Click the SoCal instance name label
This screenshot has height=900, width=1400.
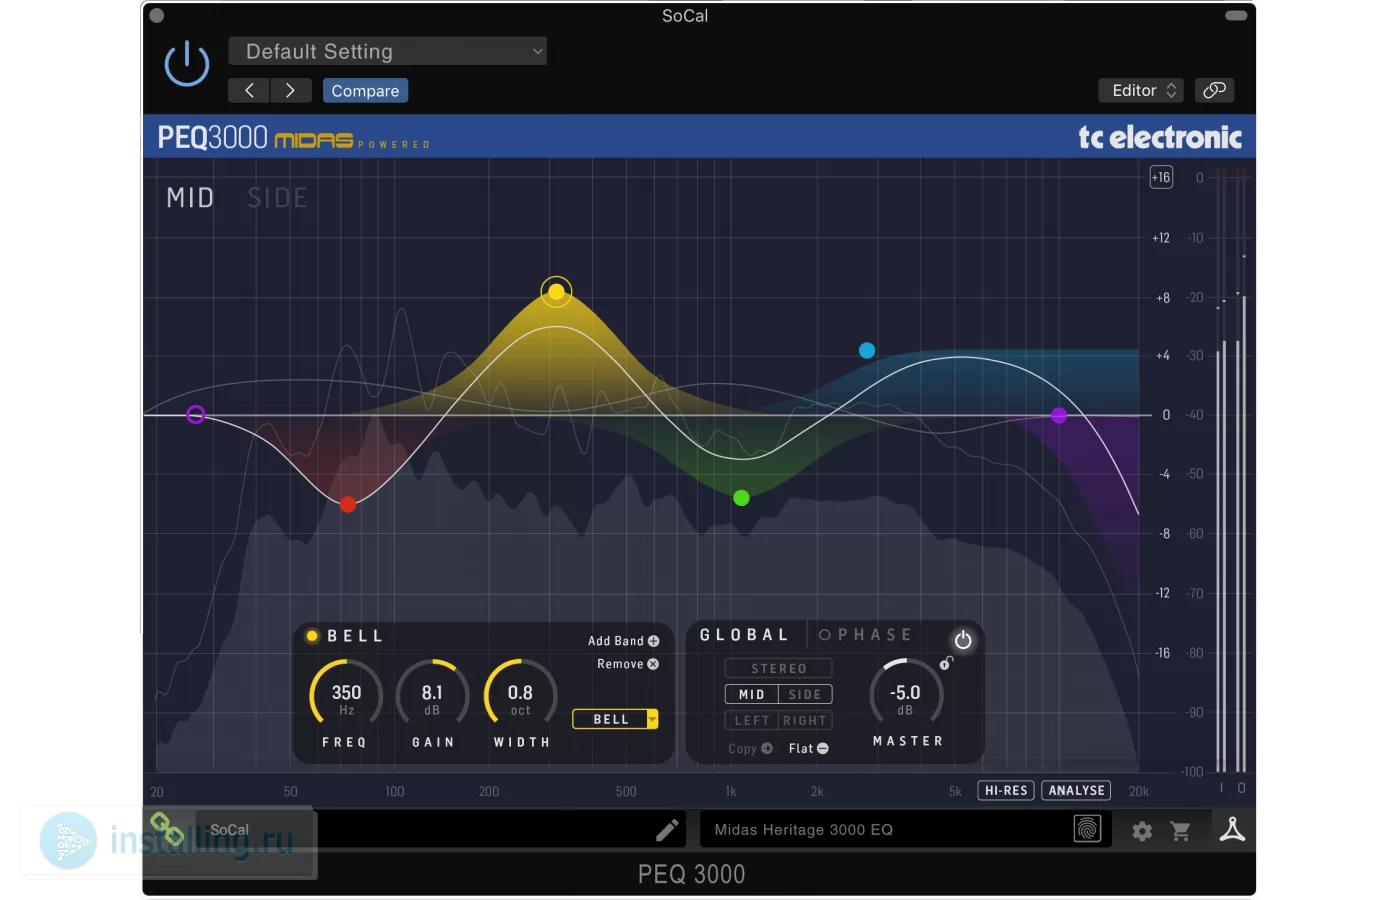tap(229, 830)
